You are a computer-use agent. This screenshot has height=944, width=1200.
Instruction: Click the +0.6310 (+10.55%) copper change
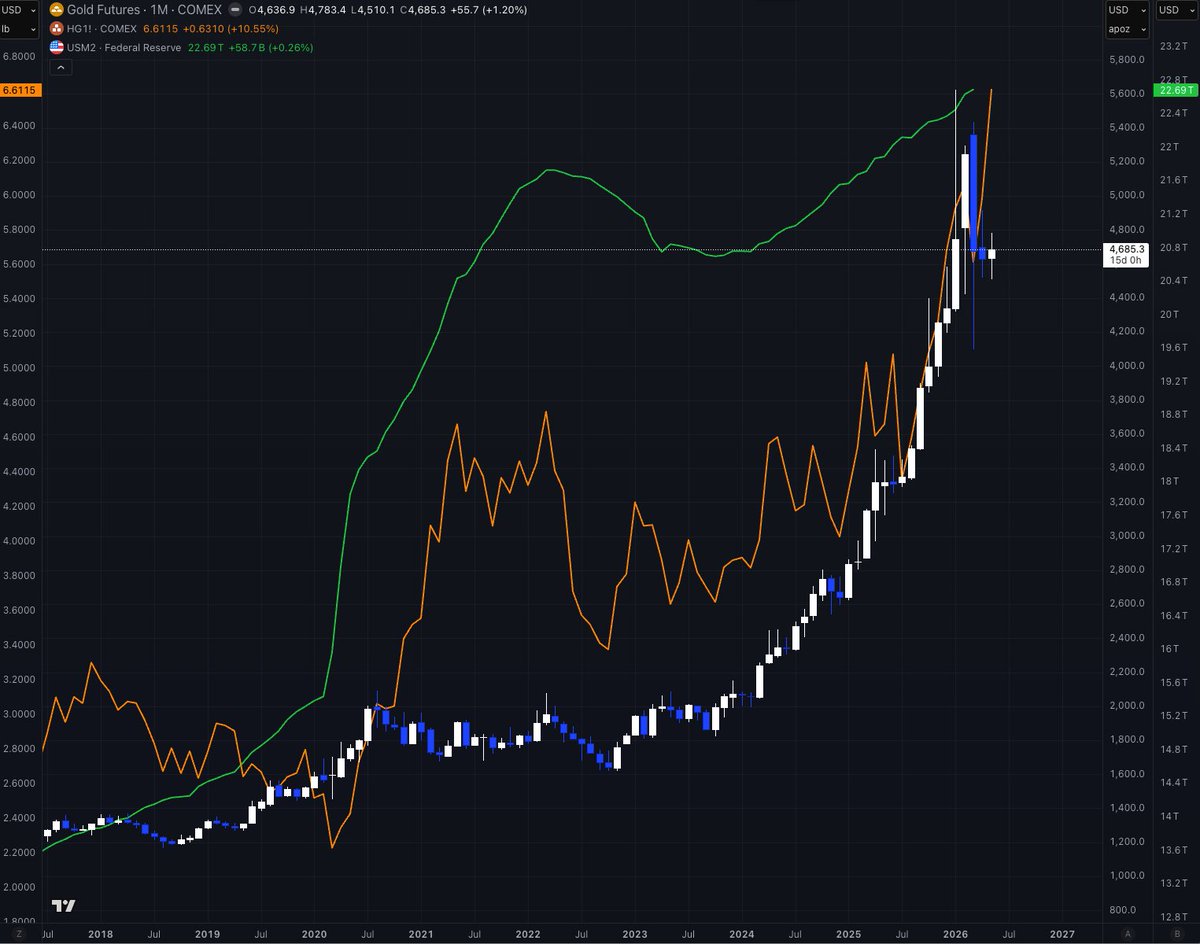coord(233,29)
